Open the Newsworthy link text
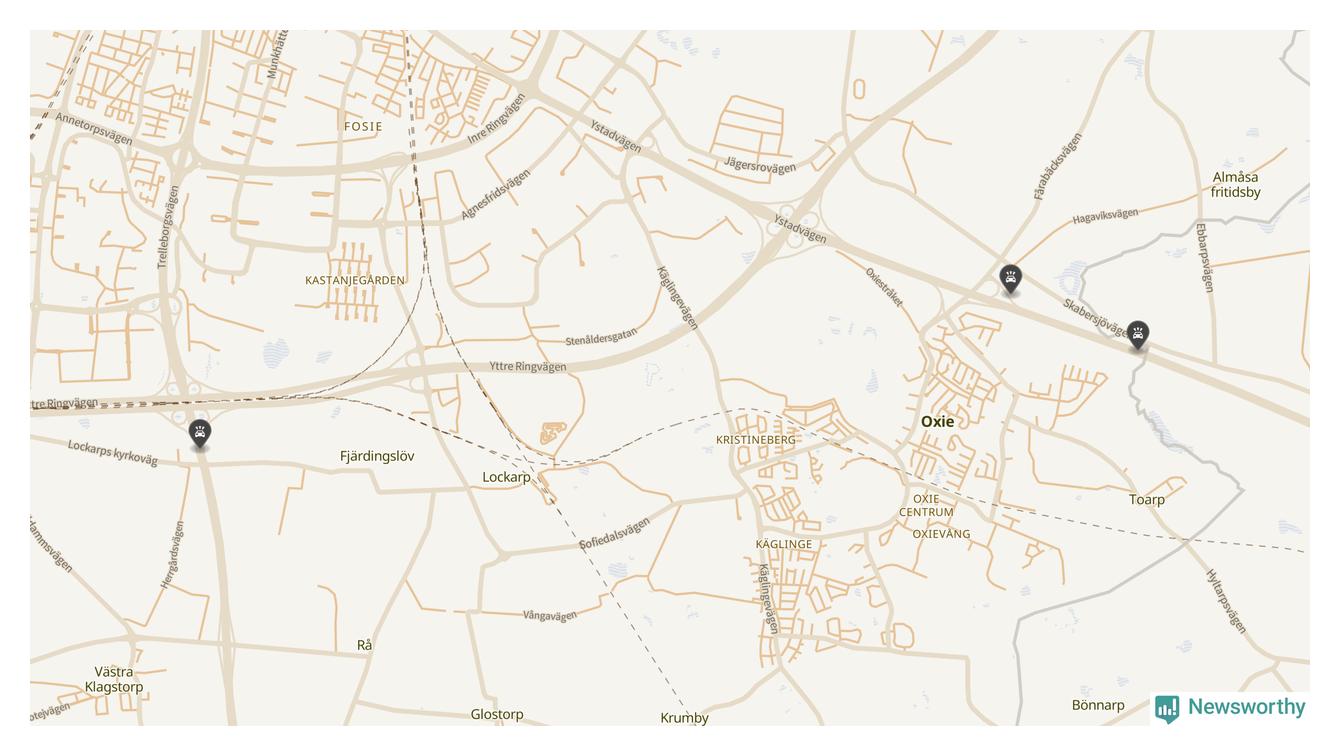 click(1247, 707)
